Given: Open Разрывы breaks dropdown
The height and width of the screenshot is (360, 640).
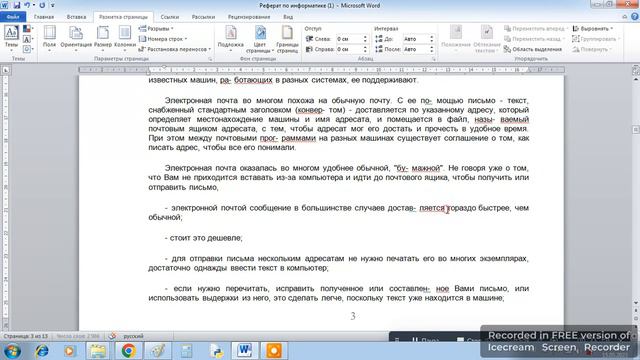Looking at the screenshot, I should pyautogui.click(x=156, y=29).
